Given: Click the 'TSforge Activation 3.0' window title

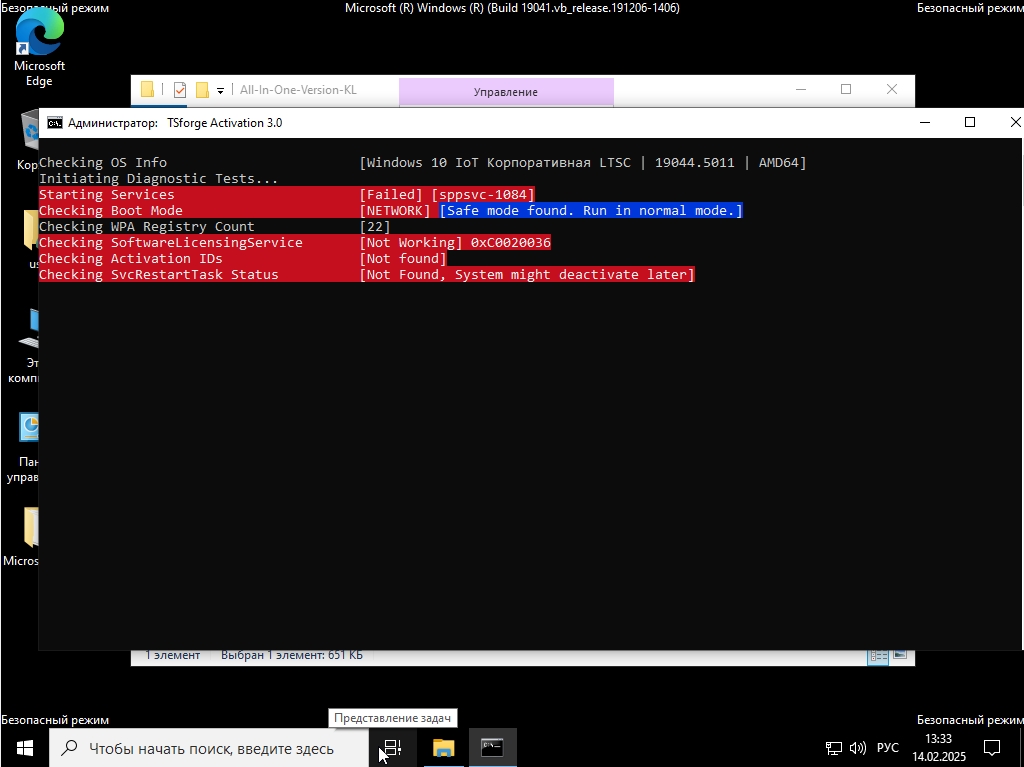Looking at the screenshot, I should tap(225, 123).
